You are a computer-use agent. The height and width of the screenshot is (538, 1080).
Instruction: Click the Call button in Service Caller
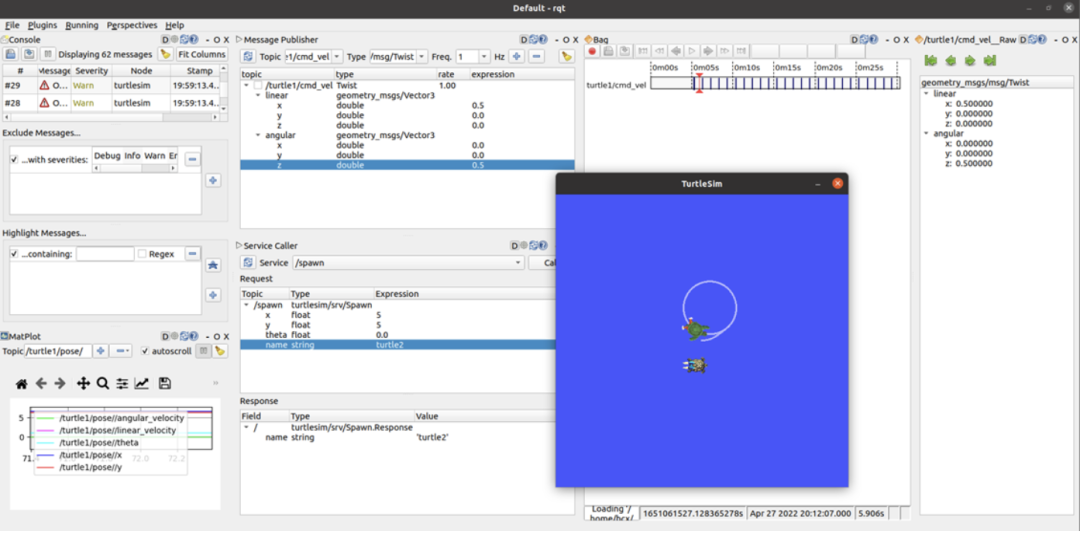coord(543,262)
